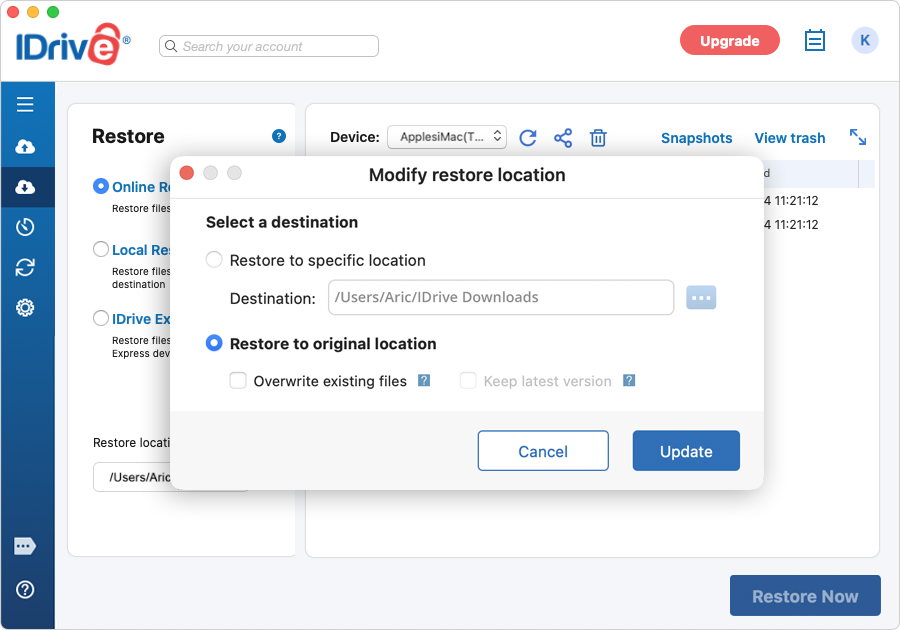
Task: Select Restore to original location radio
Action: tap(214, 343)
